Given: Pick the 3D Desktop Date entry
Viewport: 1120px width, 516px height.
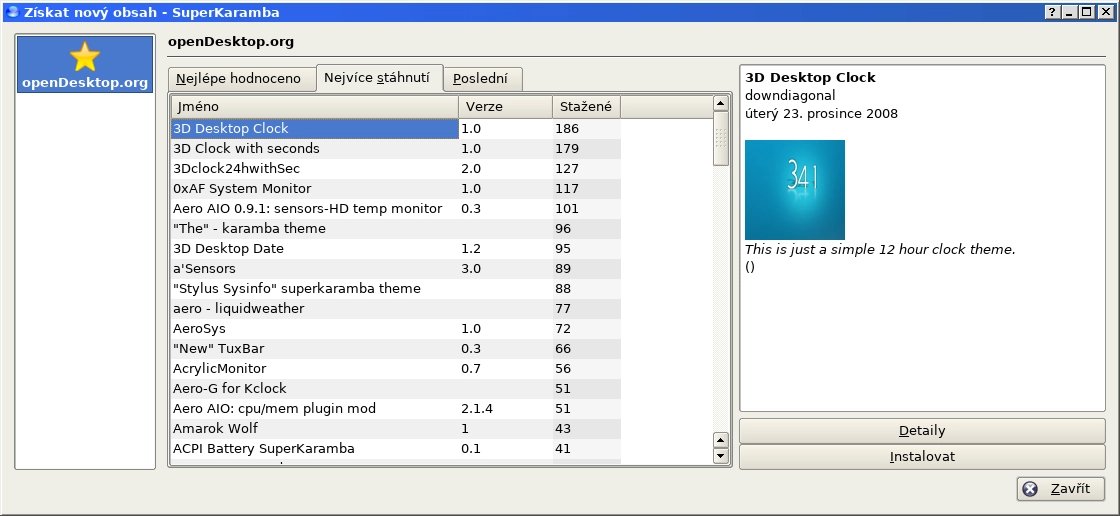Looking at the screenshot, I should (x=396, y=249).
